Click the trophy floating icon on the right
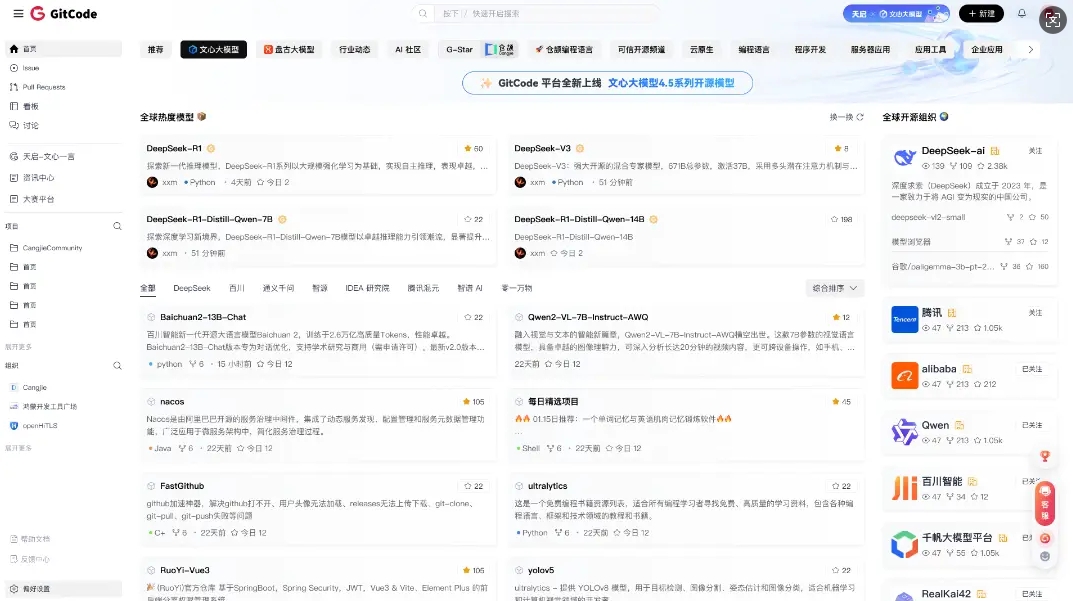Image resolution: width=1073 pixels, height=601 pixels. pyautogui.click(x=1044, y=456)
